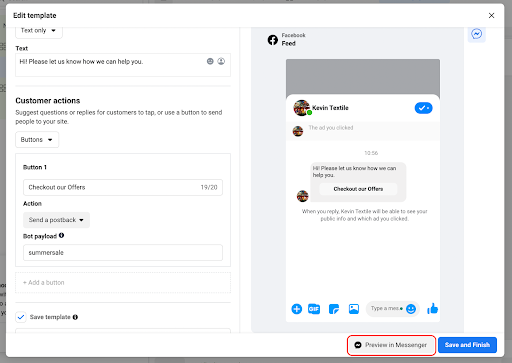Click the Checkout our Offers preview button

click(358, 189)
